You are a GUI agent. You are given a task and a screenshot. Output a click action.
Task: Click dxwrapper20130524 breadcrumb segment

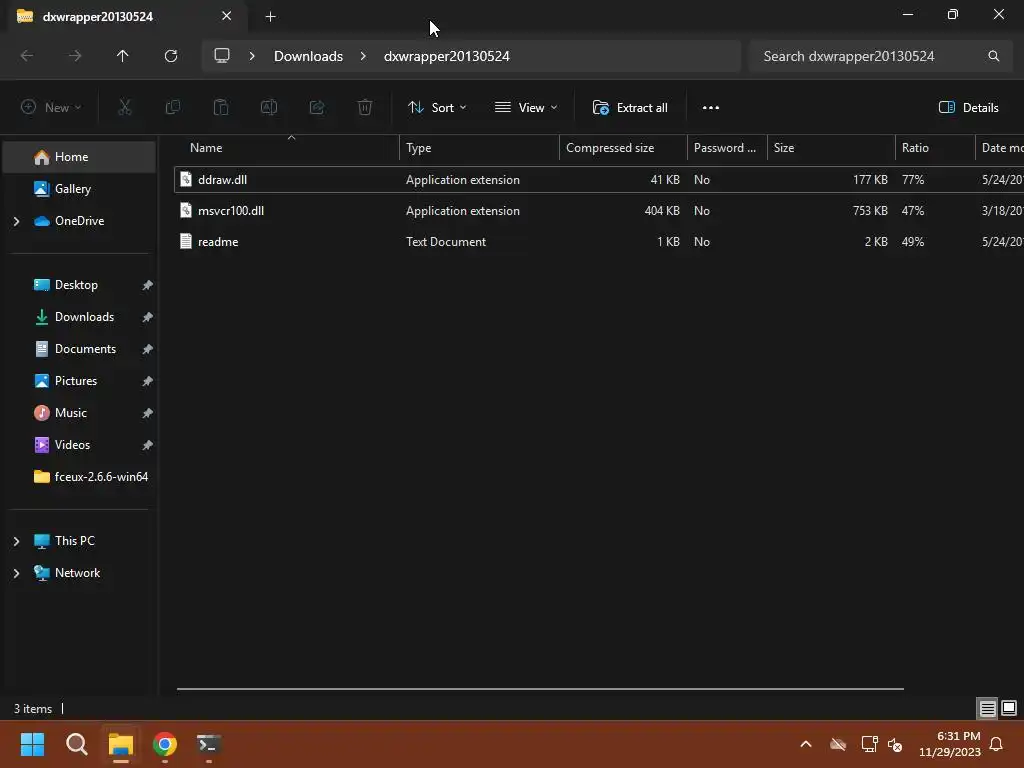(x=447, y=56)
